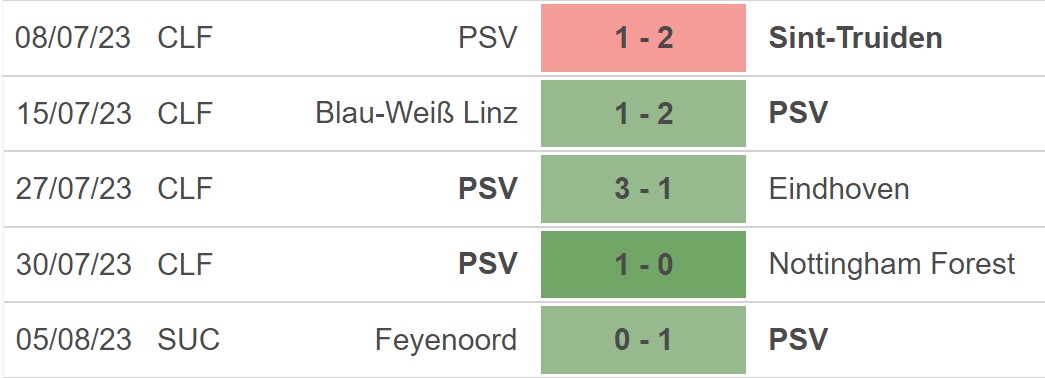Viewport: 1045px width, 378px height.
Task: Click the 05/08/23 match date
Action: point(73,340)
